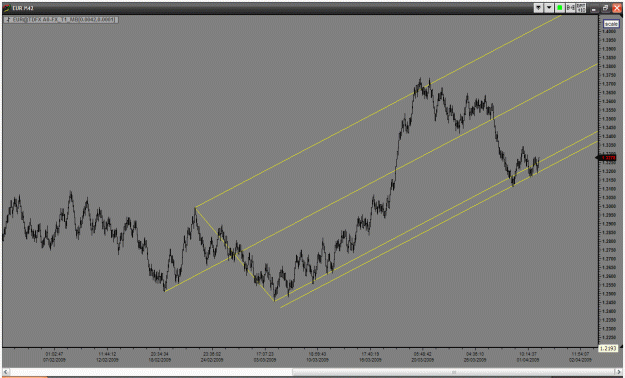Click the chart app icon in title bar

pos(6,8)
